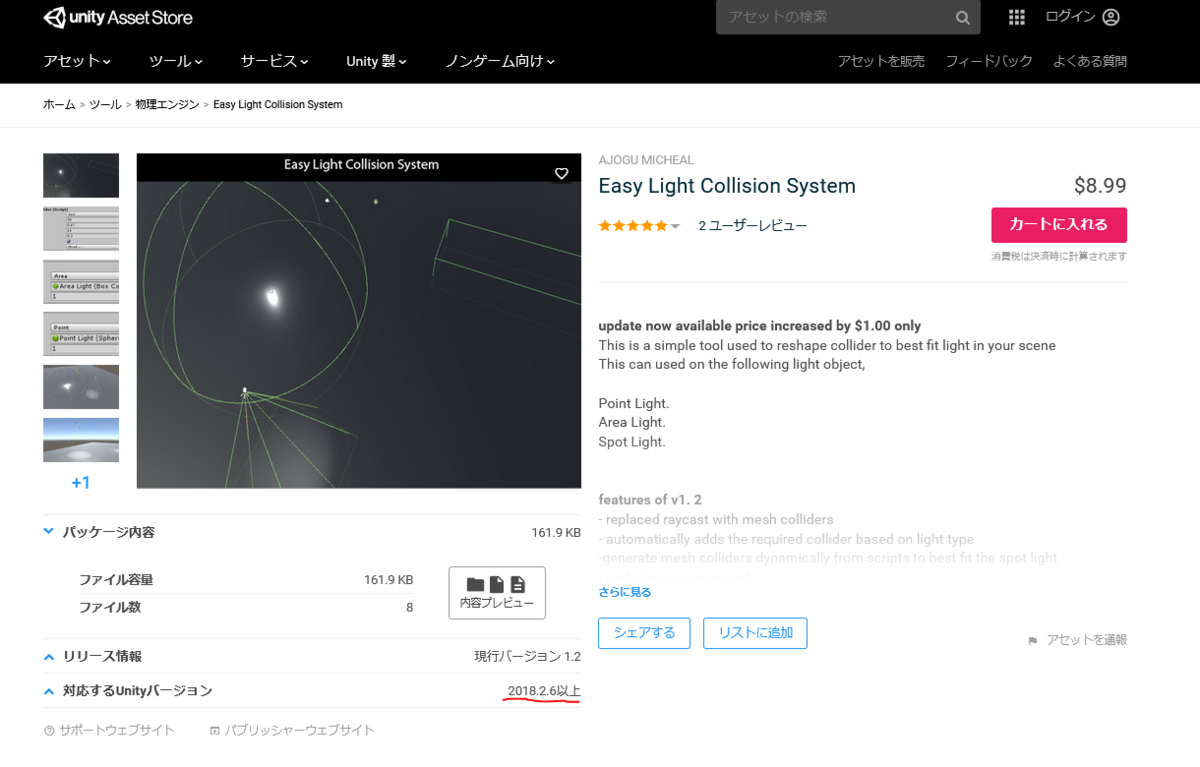Viewport: 1200px width, 767px height.
Task: Go to ツール breadcrumb
Action: click(105, 105)
